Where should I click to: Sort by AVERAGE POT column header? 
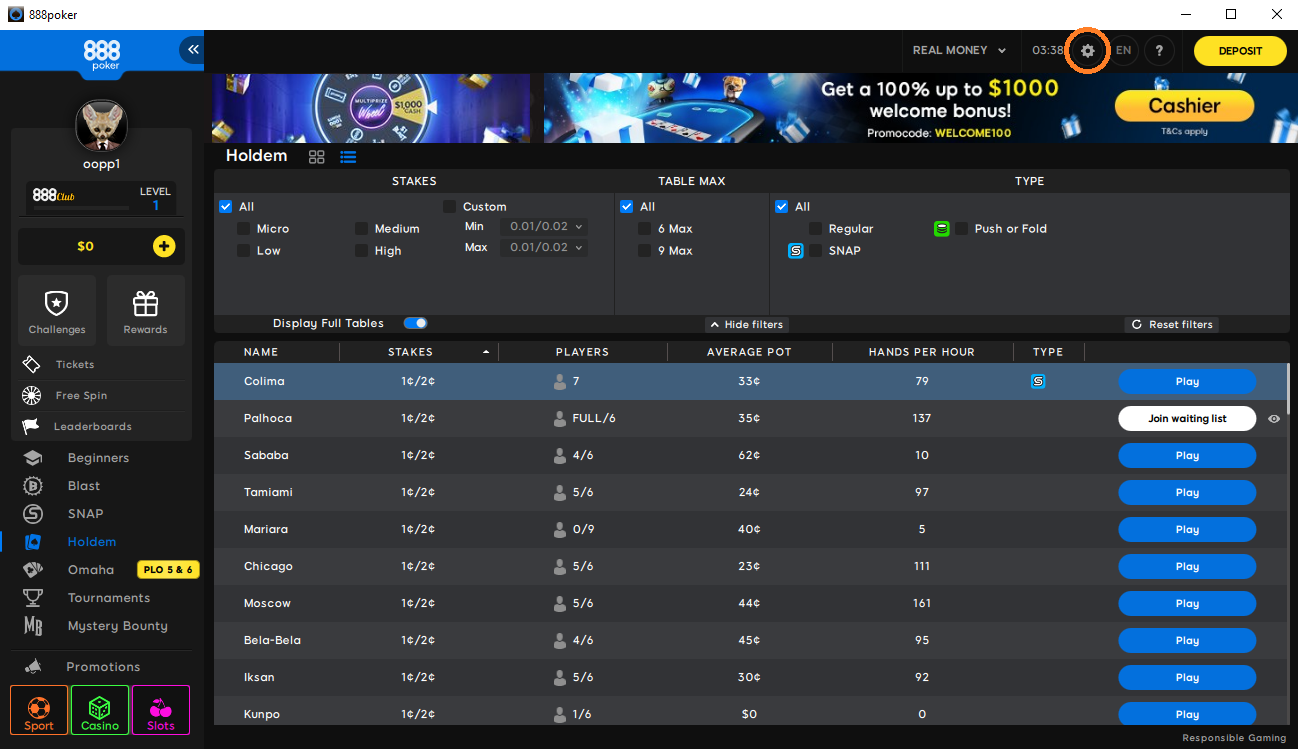(x=750, y=352)
